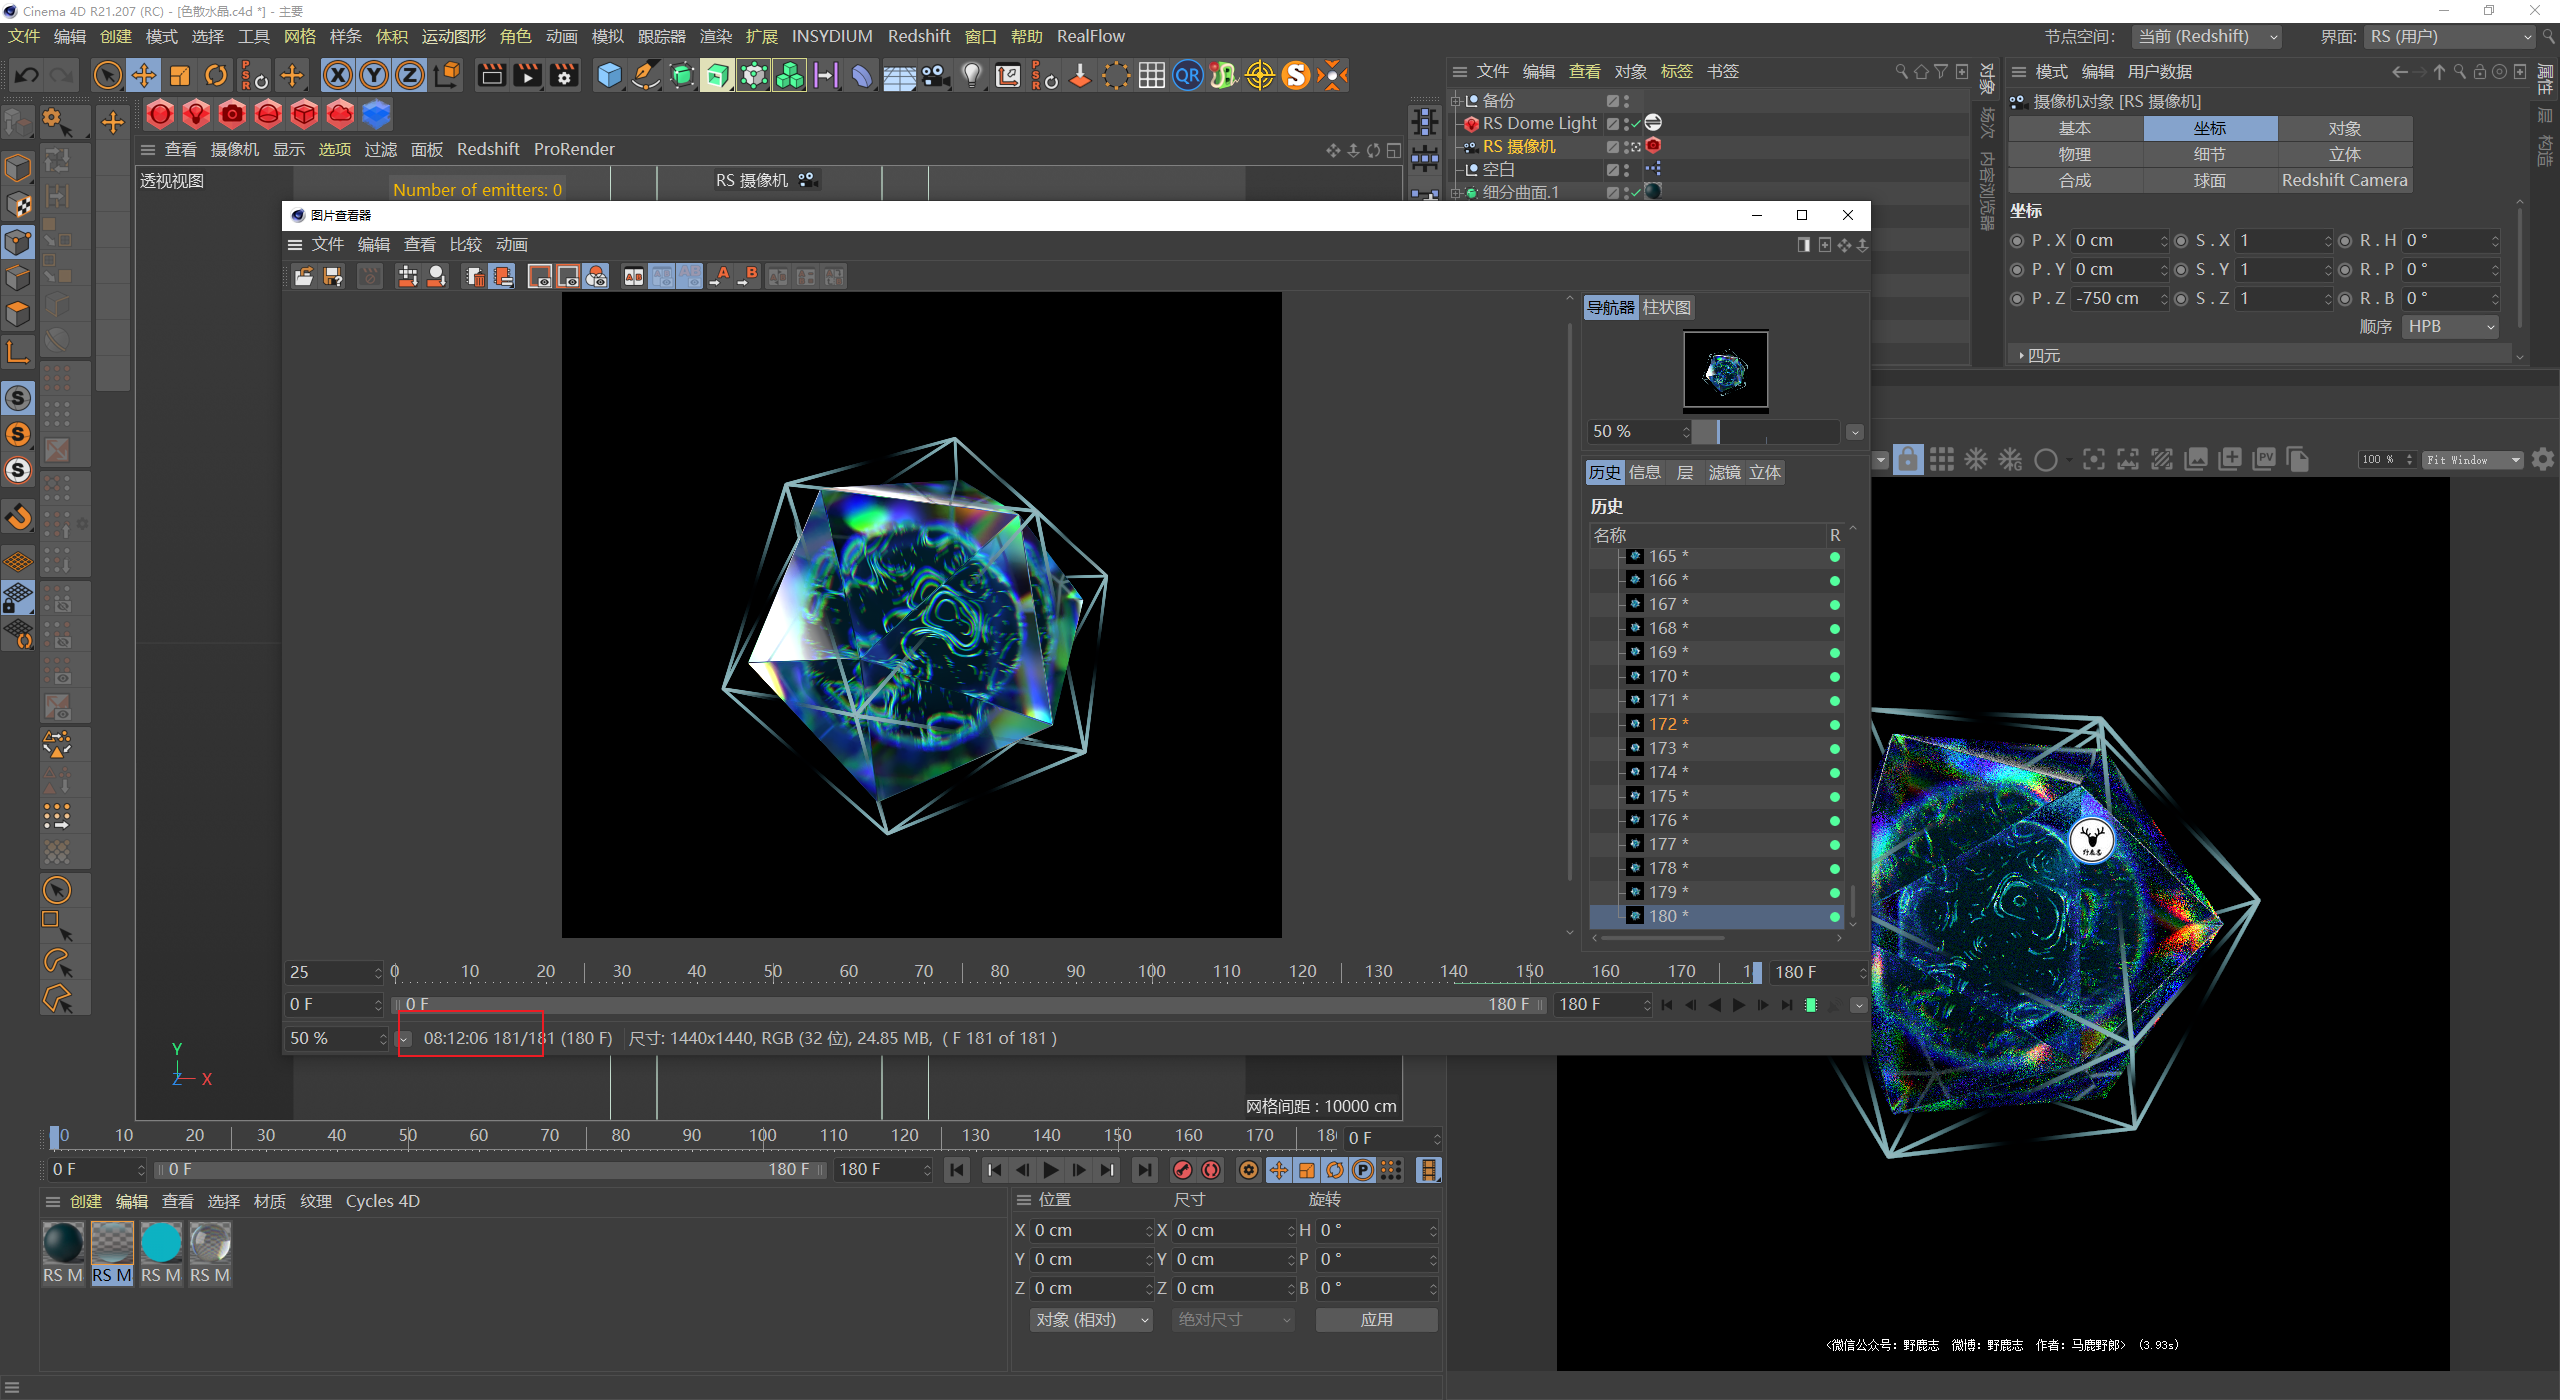
Task: Switch to the 柱状图 tab
Action: click(x=1666, y=308)
